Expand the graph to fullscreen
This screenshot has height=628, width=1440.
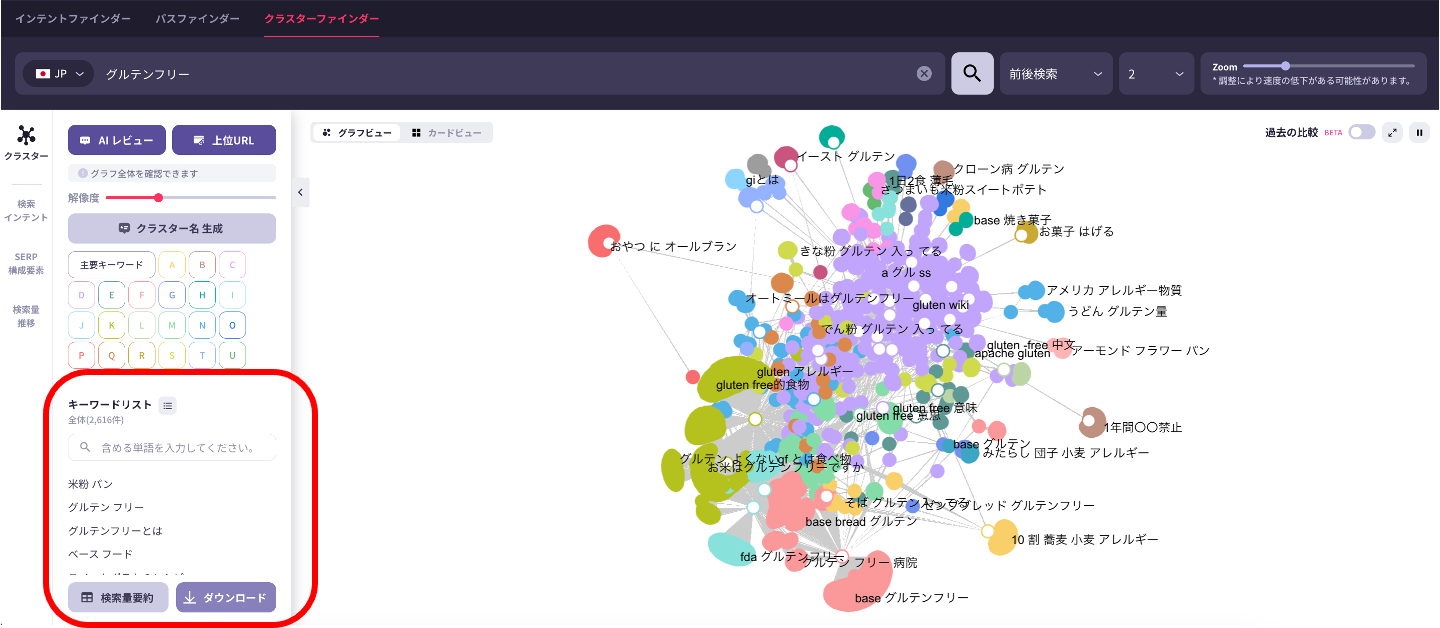pos(1392,132)
